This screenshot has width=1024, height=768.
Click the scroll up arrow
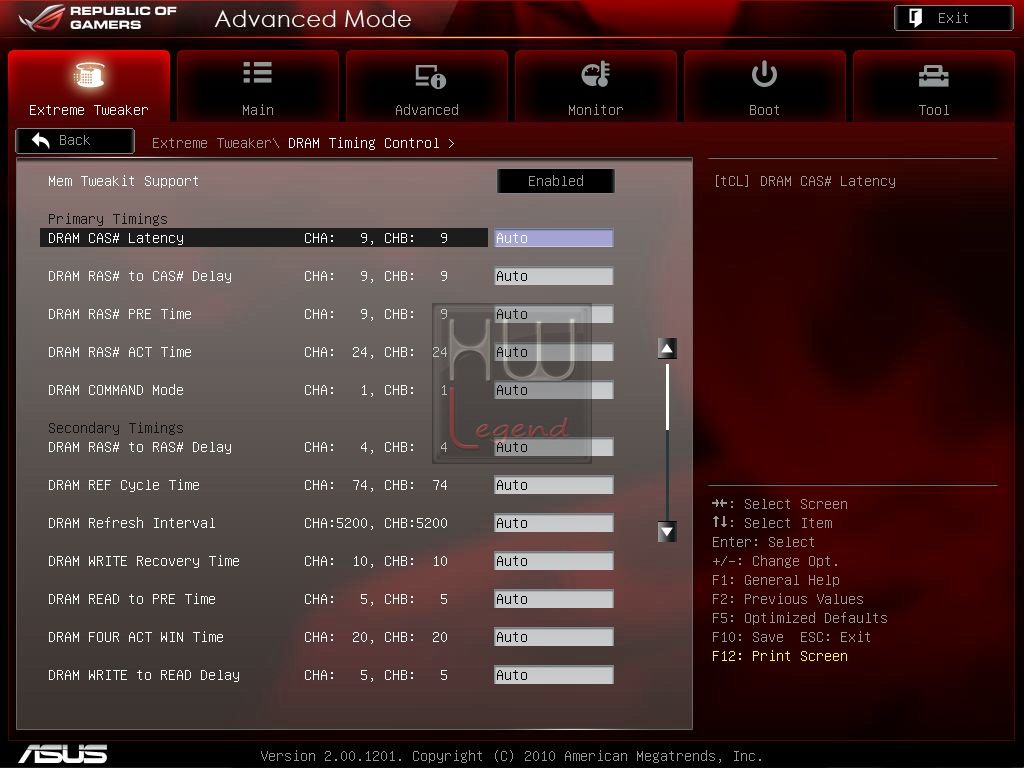click(x=667, y=349)
